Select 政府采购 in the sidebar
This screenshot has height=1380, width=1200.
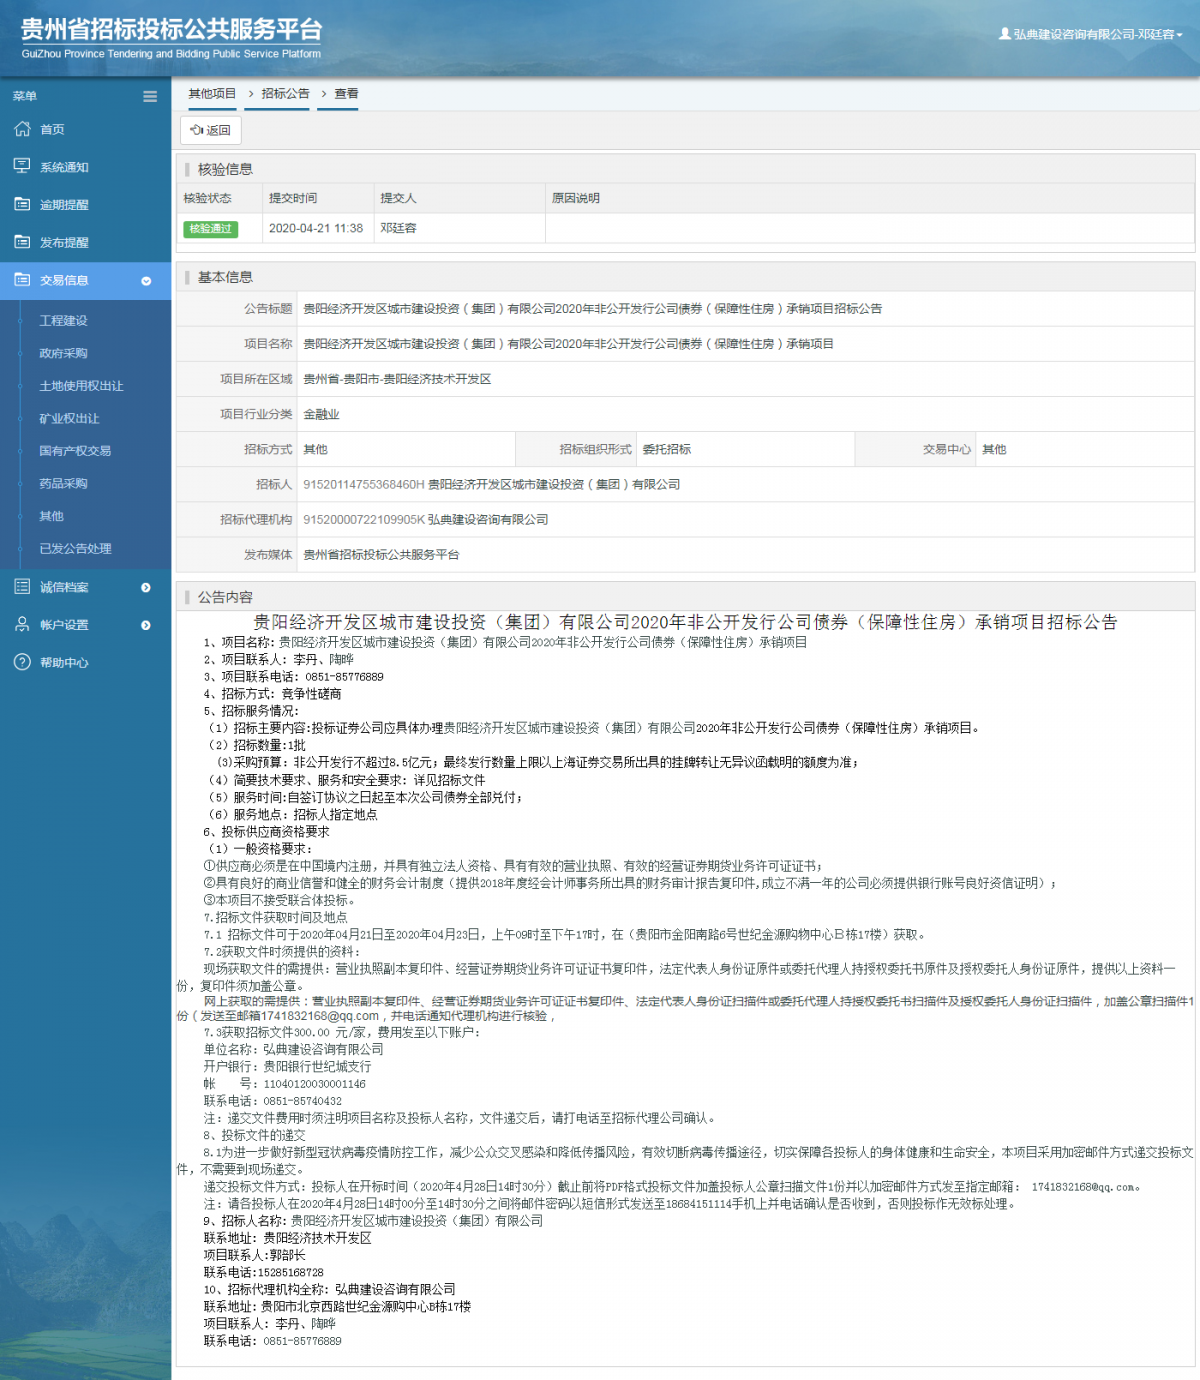(x=63, y=353)
